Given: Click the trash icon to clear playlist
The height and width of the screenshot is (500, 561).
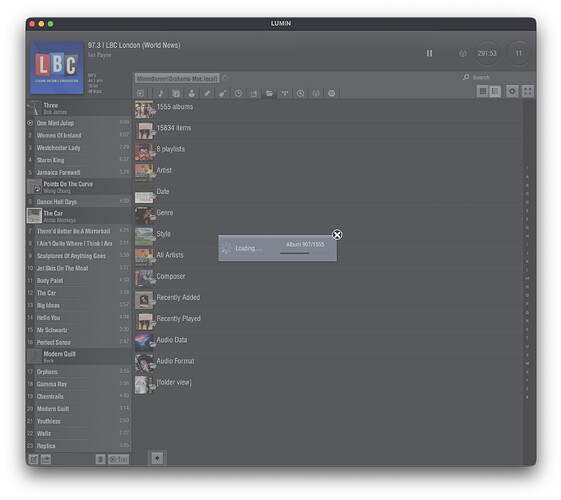Looking at the screenshot, I should point(101,459).
